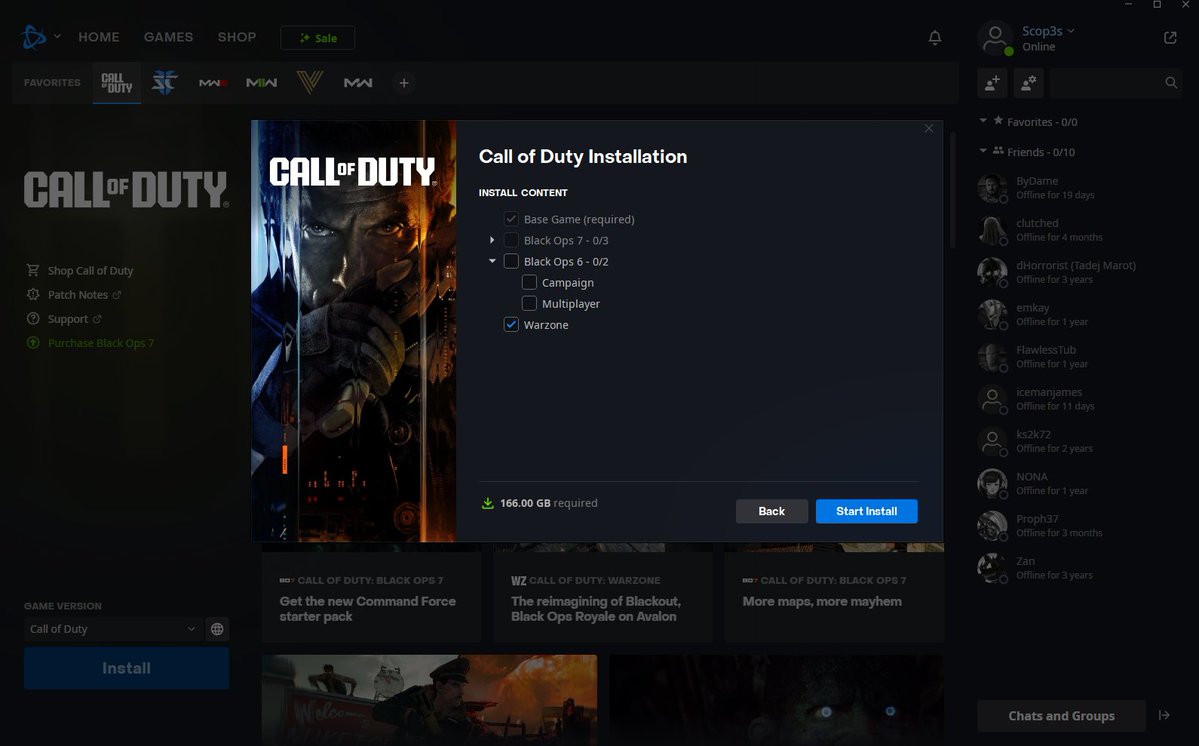Click the Back button
This screenshot has height=746, width=1199.
772,511
